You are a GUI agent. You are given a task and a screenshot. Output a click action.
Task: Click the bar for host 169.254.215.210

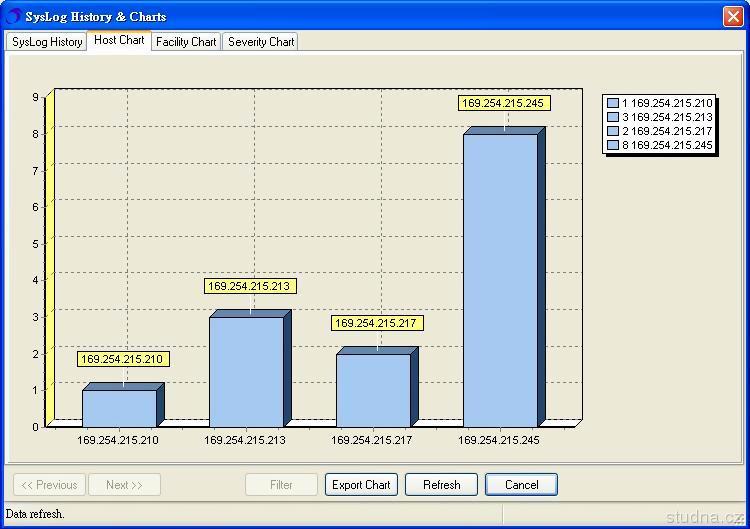point(119,408)
